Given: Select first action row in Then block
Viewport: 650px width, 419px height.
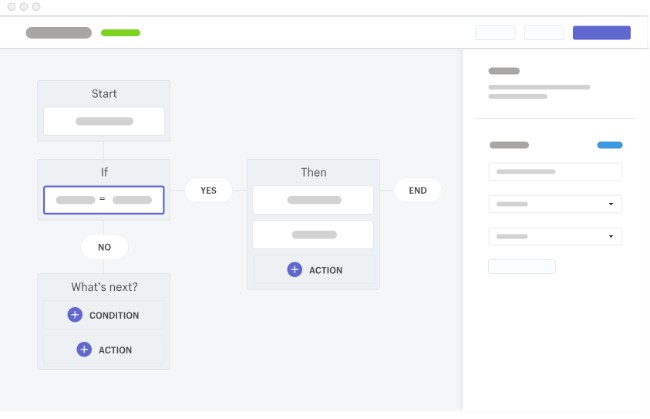Looking at the screenshot, I should click(313, 200).
